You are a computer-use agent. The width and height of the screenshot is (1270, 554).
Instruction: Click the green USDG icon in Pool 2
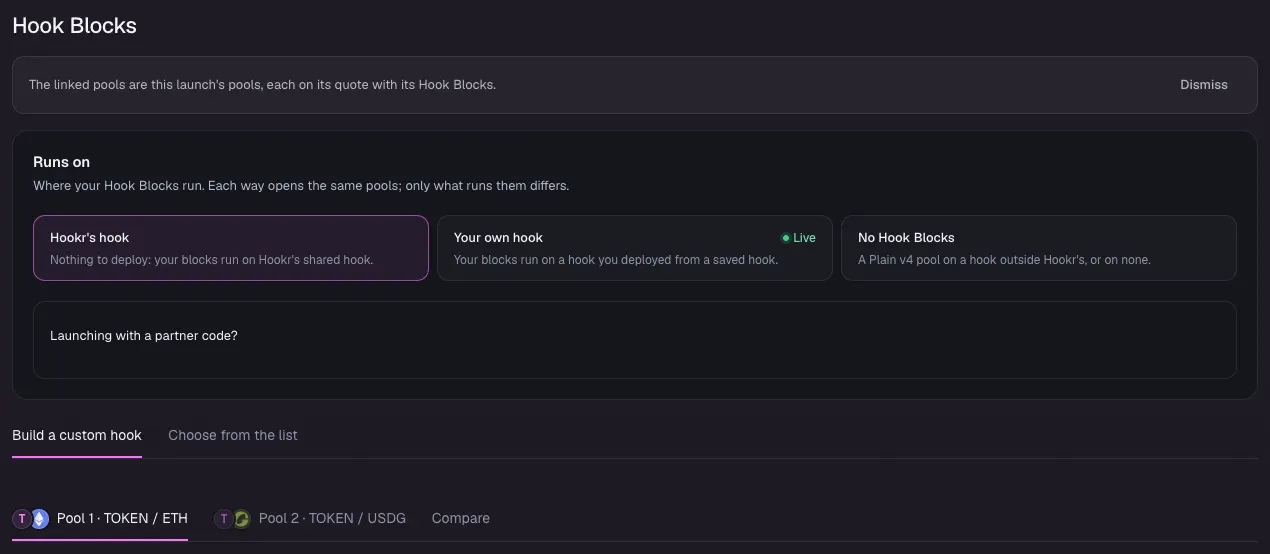(x=241, y=519)
